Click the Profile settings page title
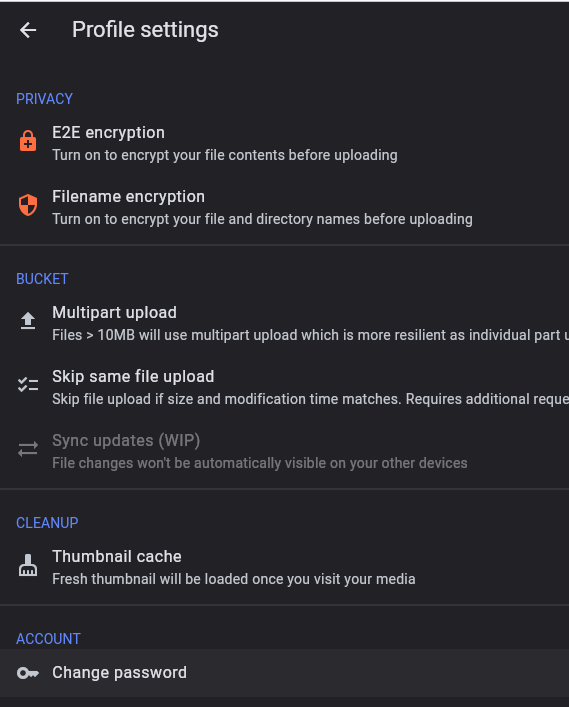569x707 pixels. pyautogui.click(x=145, y=30)
